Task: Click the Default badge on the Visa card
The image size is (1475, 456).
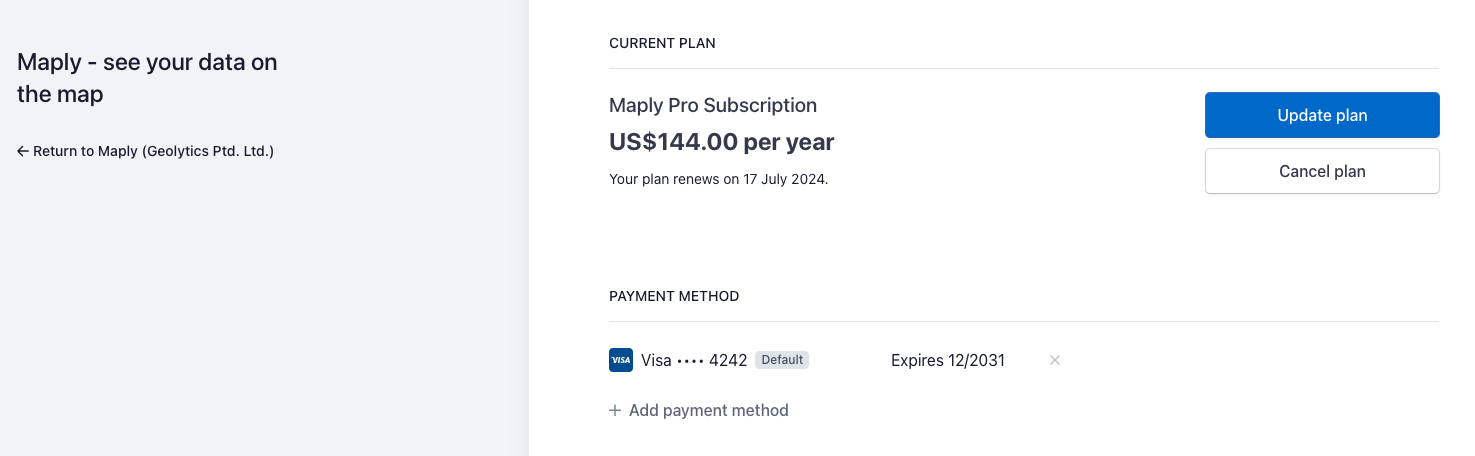Action: 782,360
